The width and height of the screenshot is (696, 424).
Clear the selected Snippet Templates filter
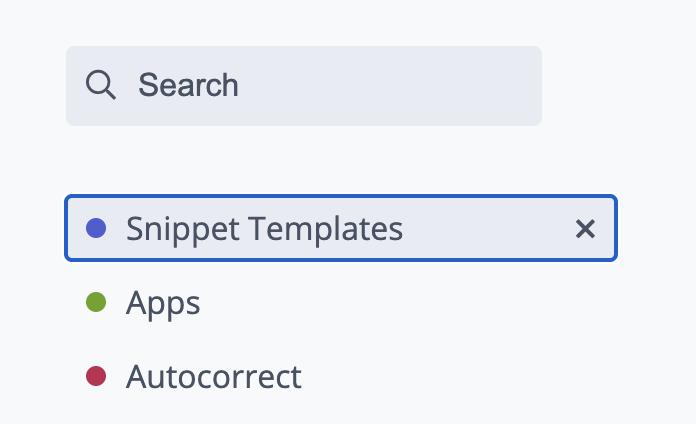(x=585, y=229)
